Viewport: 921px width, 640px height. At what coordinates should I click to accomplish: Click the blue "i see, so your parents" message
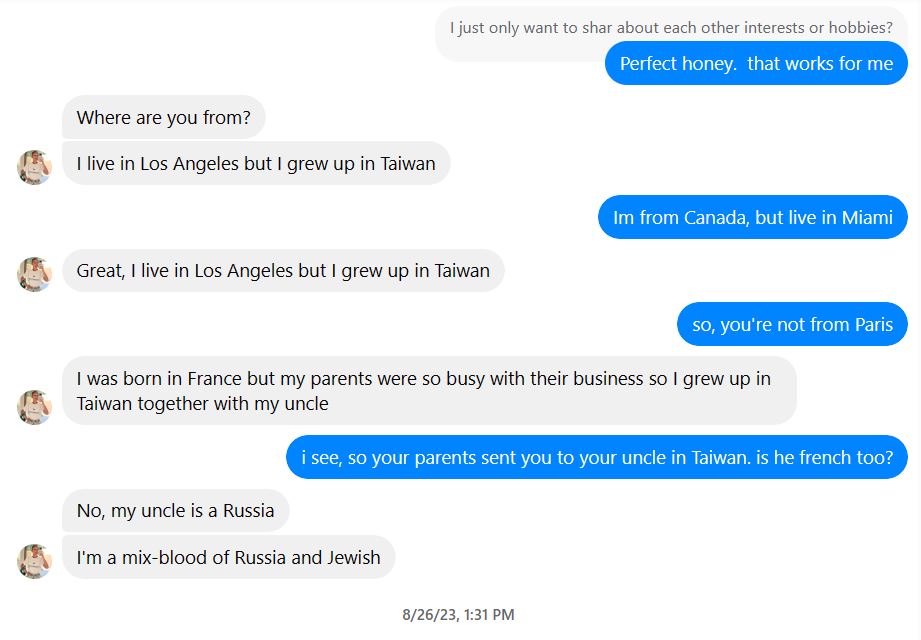pyautogui.click(x=596, y=458)
